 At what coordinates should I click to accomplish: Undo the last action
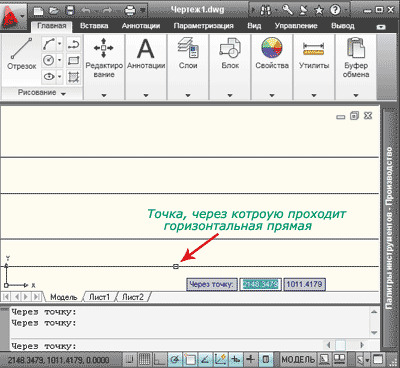click(86, 11)
